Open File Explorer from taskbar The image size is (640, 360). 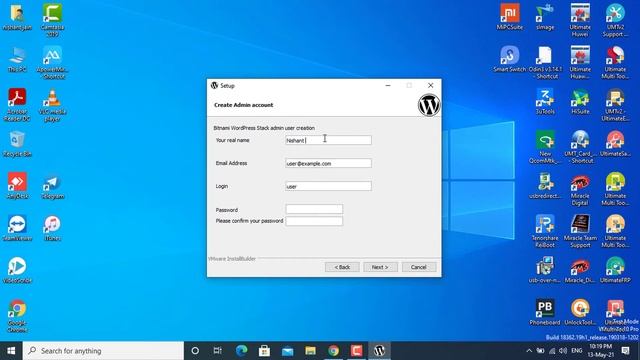point(310,351)
